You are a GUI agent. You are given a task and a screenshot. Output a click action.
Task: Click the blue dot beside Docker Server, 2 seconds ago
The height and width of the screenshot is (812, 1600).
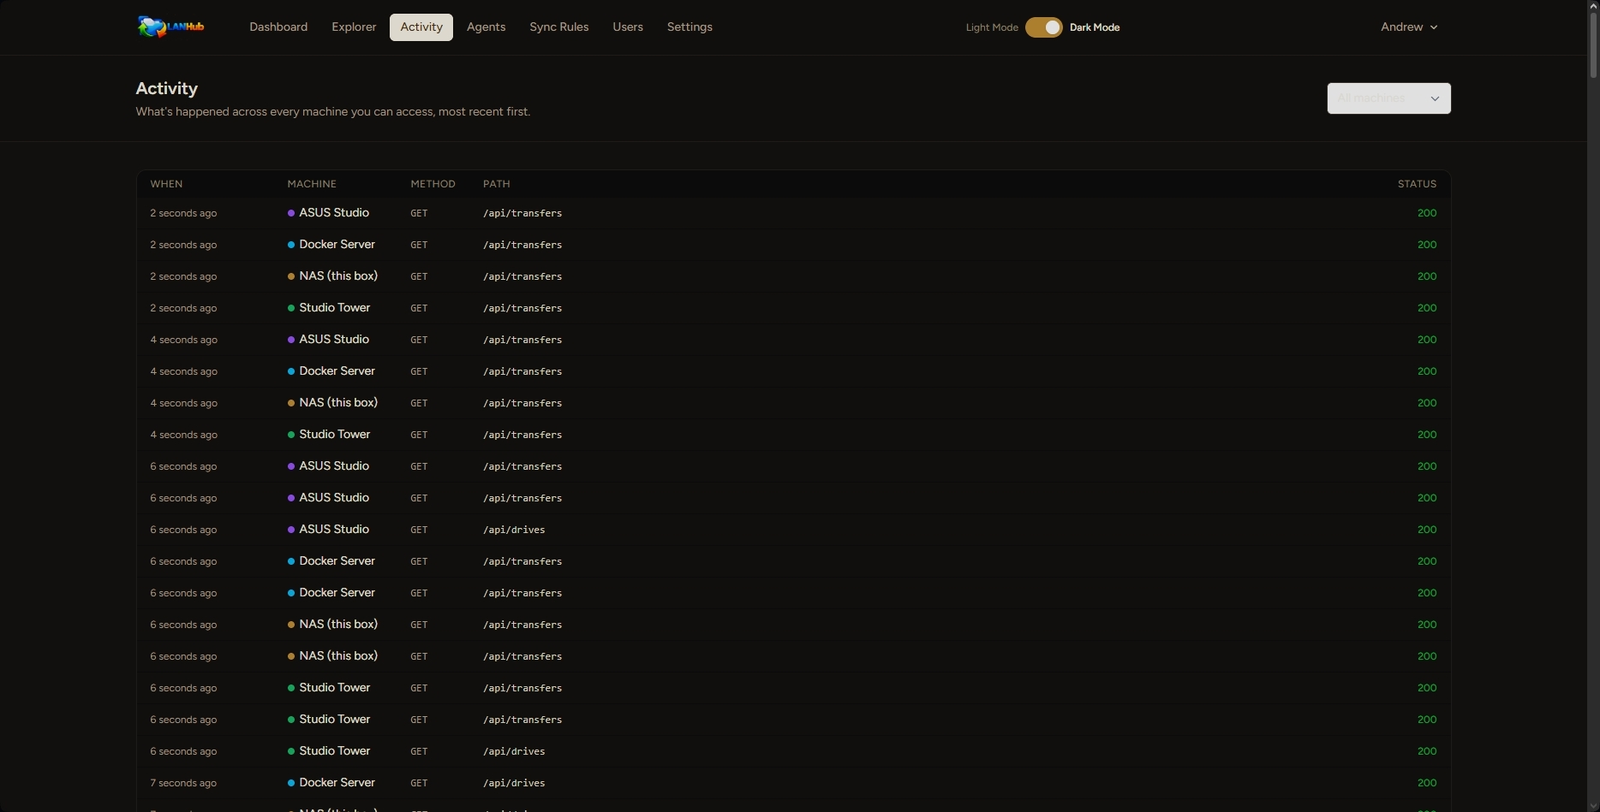(291, 245)
